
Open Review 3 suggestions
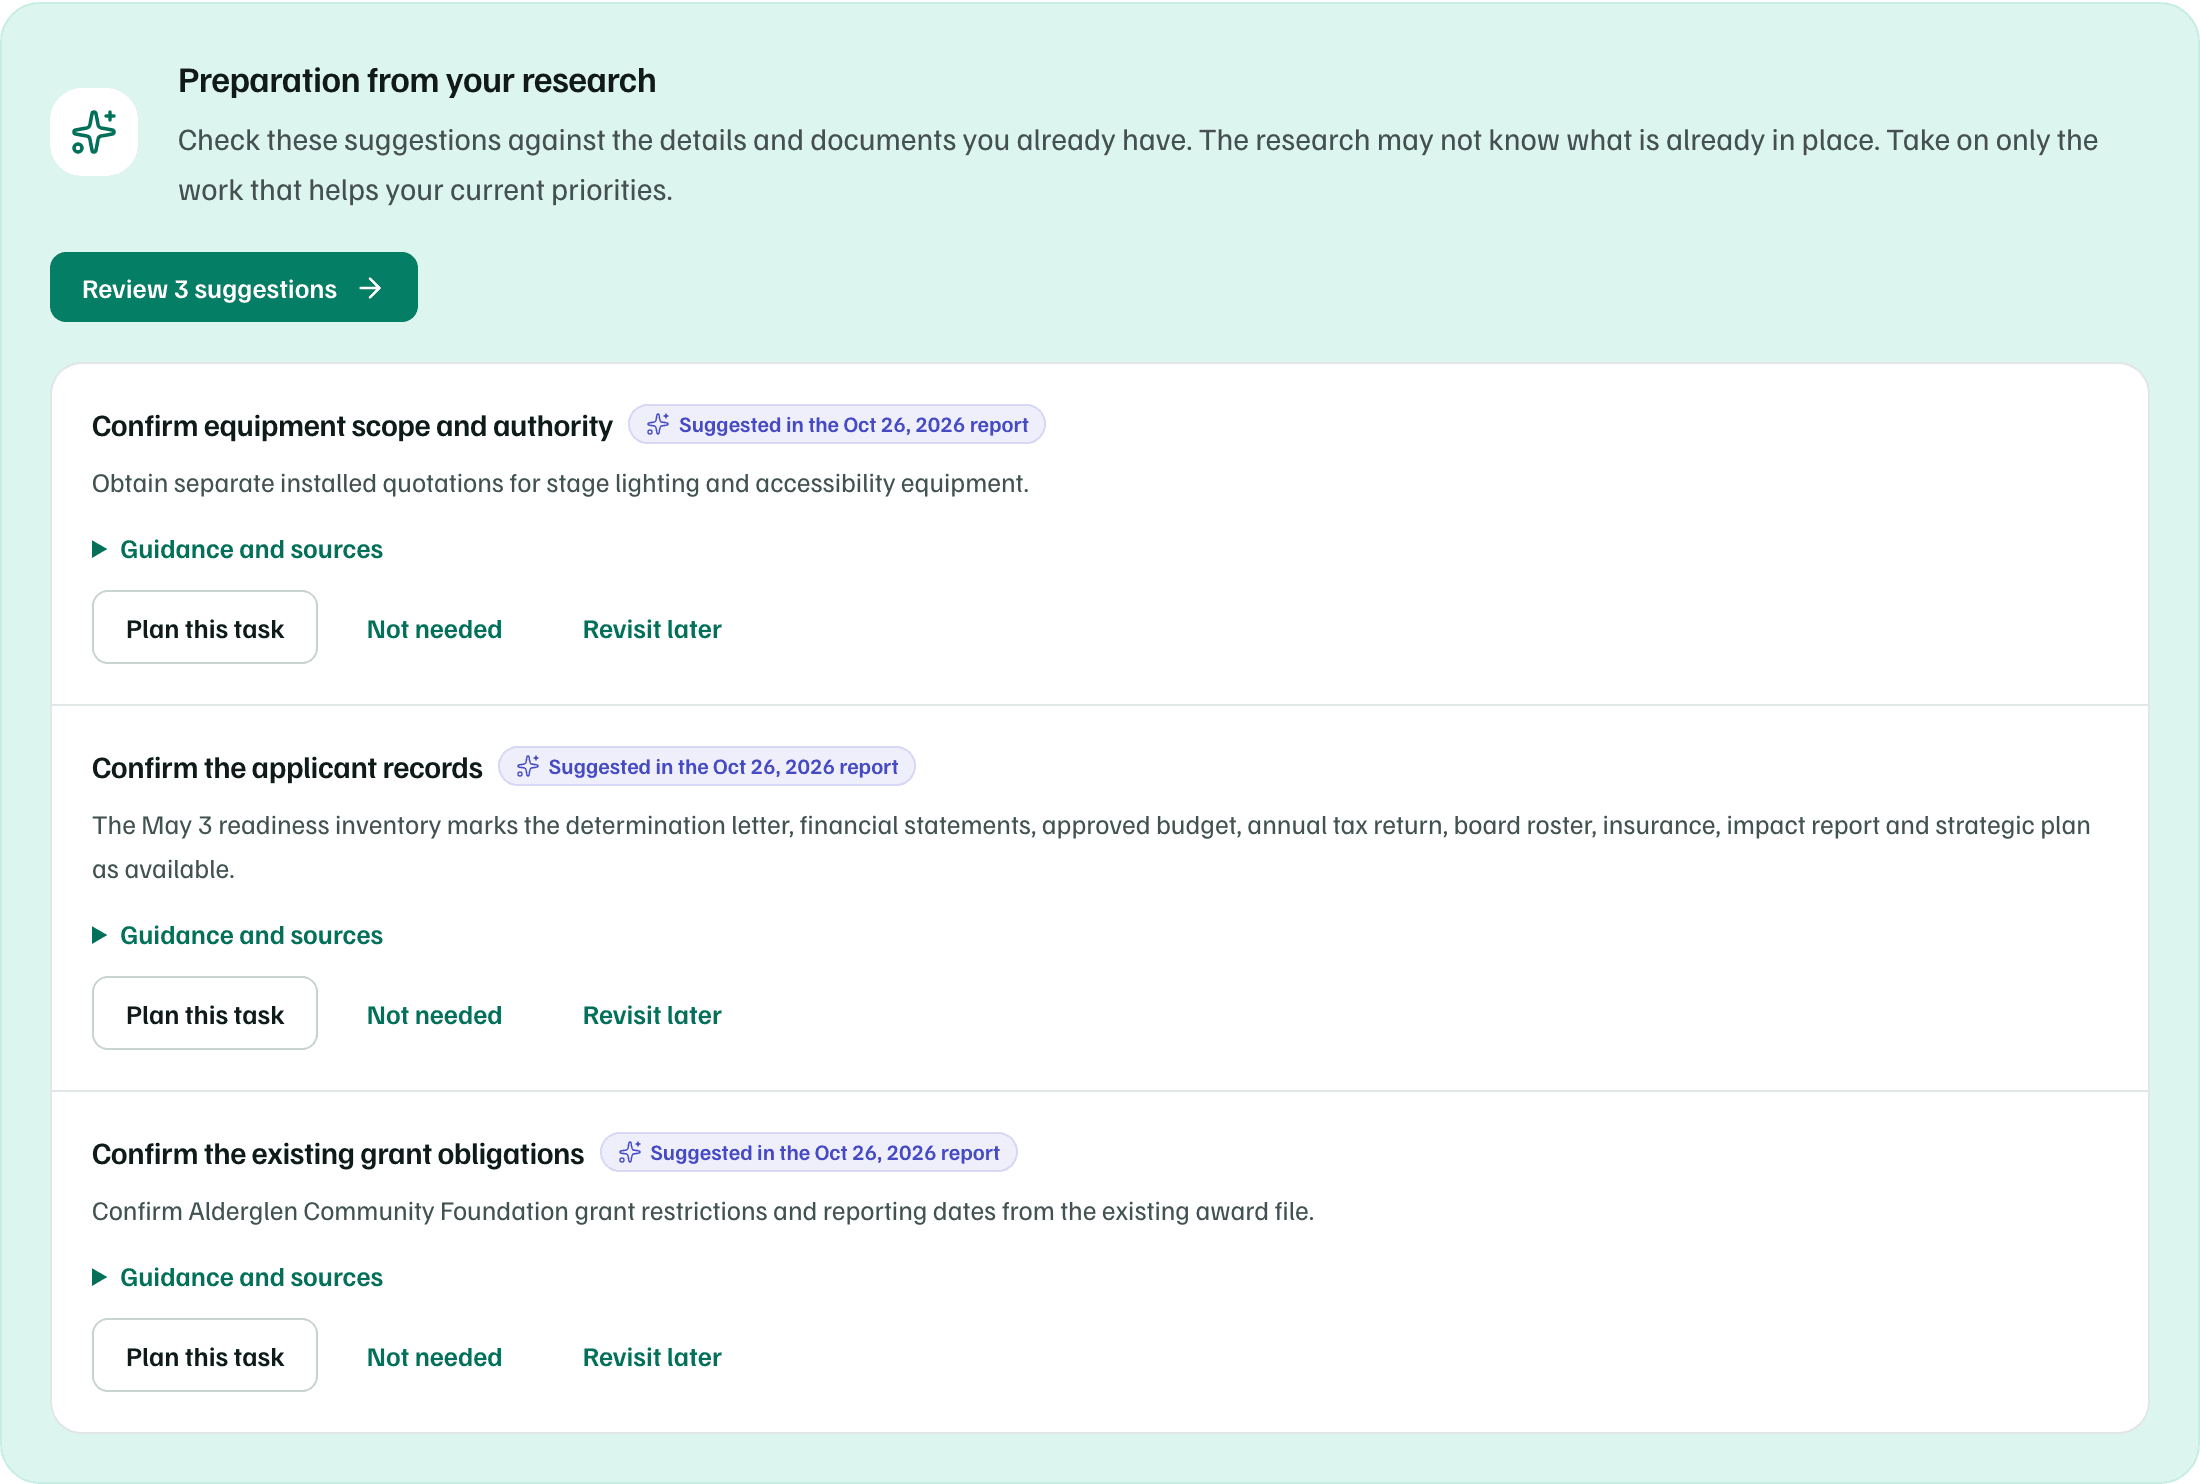[x=234, y=287]
